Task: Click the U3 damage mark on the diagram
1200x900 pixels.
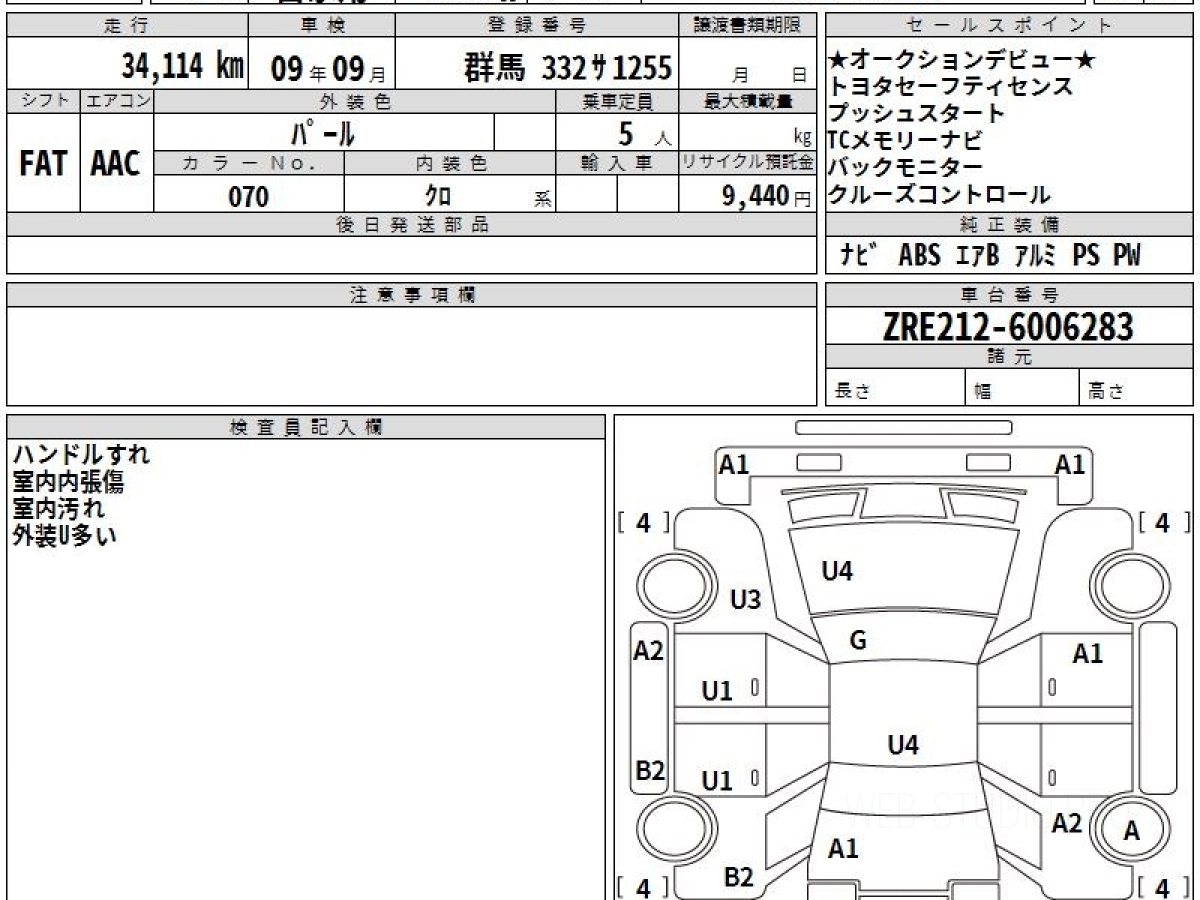Action: [745, 600]
